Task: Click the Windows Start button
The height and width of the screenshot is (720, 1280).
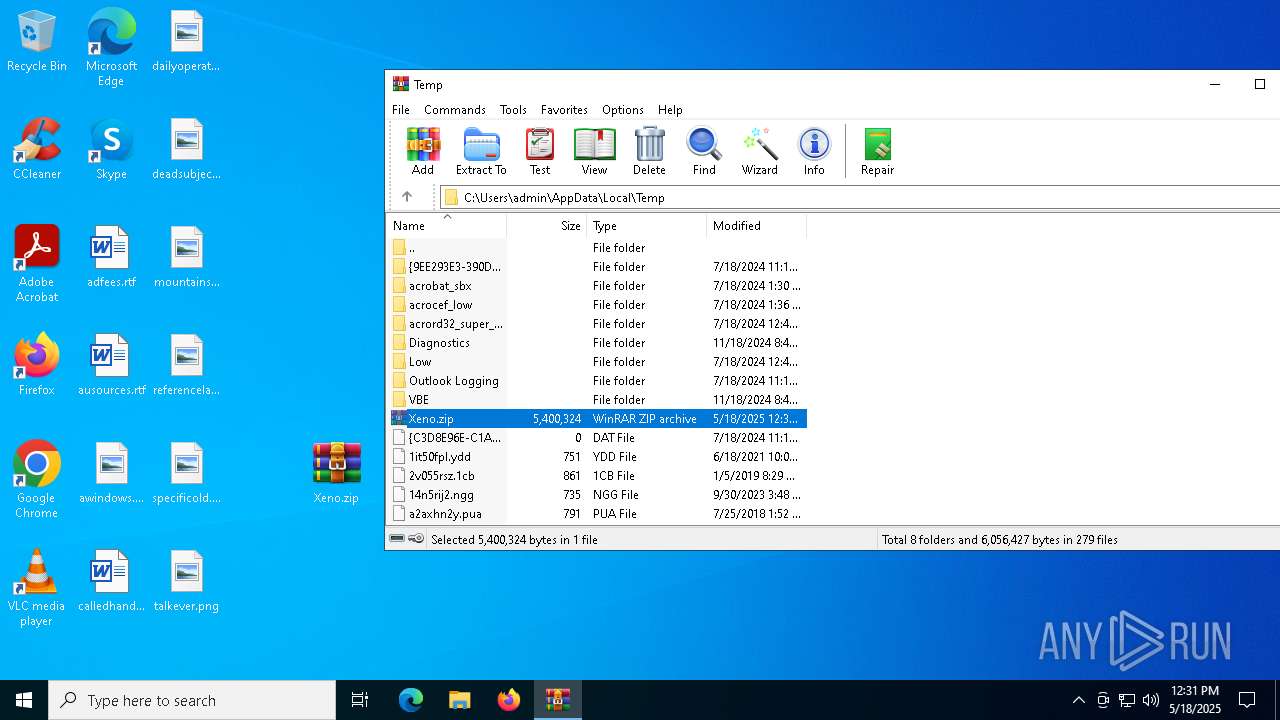Action: [x=24, y=700]
